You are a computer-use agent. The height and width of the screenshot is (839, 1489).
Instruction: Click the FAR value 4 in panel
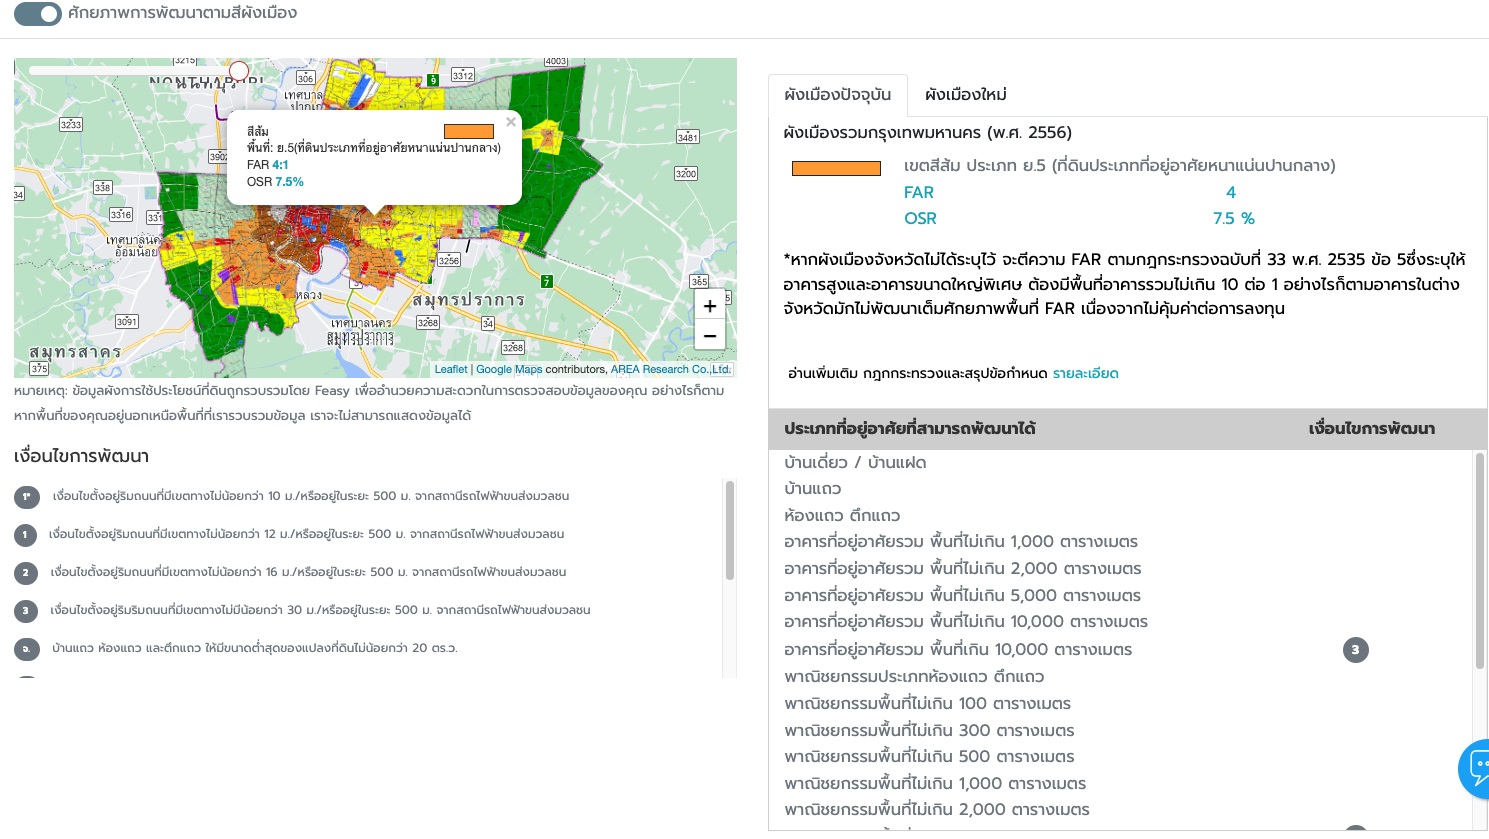click(1231, 192)
